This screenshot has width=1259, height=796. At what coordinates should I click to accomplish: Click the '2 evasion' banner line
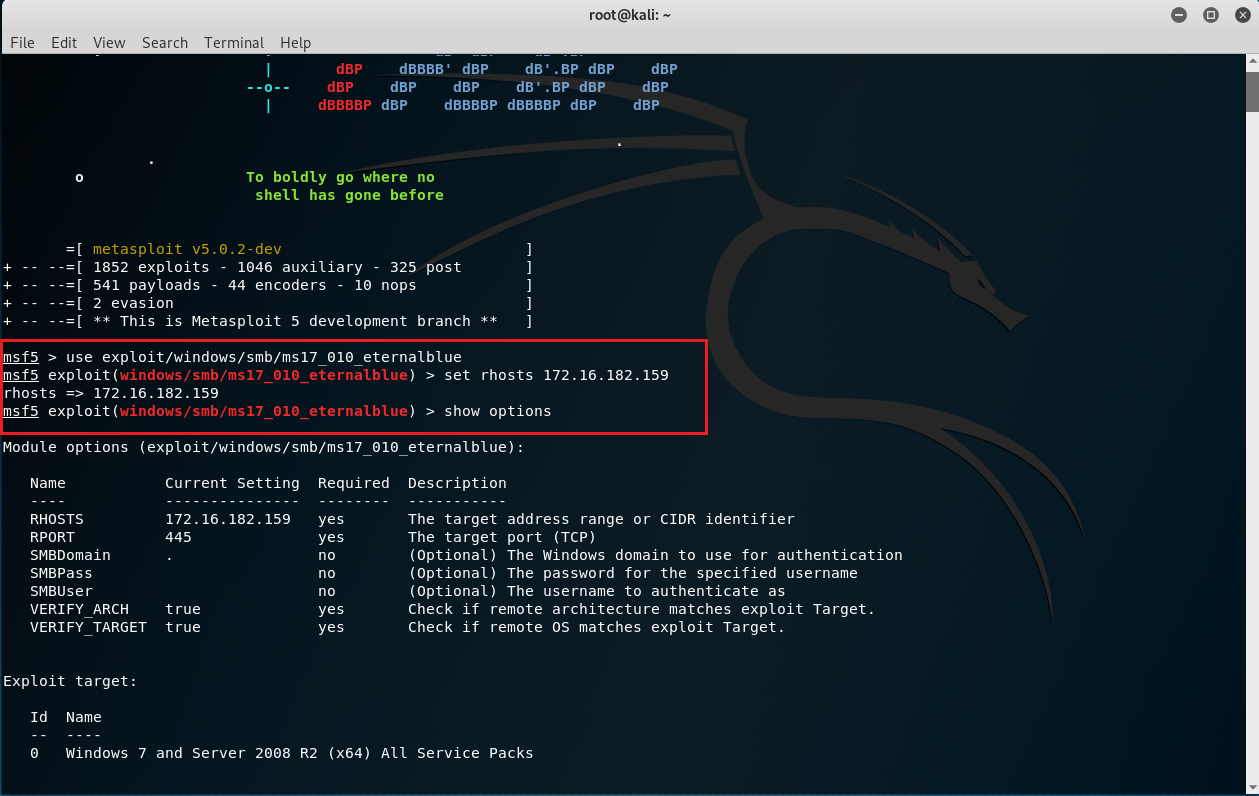tap(133, 303)
